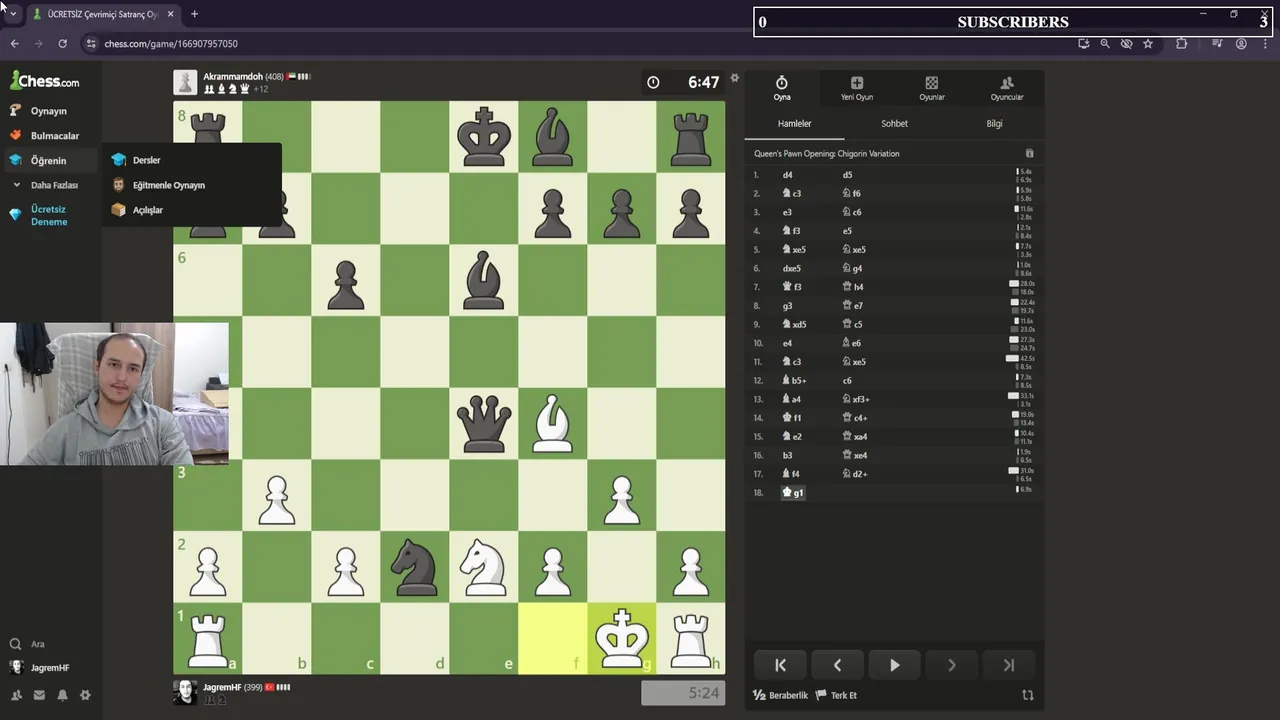Select the Sohbet tab
Image resolution: width=1280 pixels, height=720 pixels.
894,123
